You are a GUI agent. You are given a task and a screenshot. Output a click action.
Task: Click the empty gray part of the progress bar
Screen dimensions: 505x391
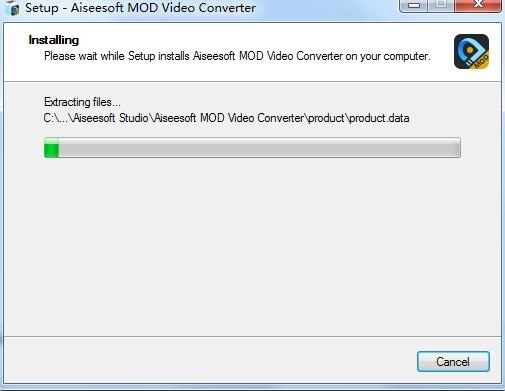click(260, 148)
